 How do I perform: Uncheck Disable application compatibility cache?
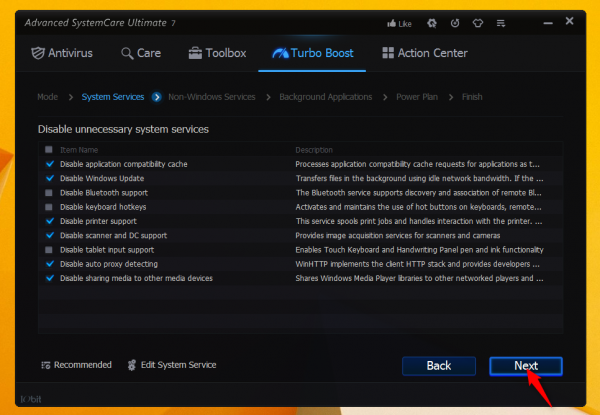(x=49, y=164)
